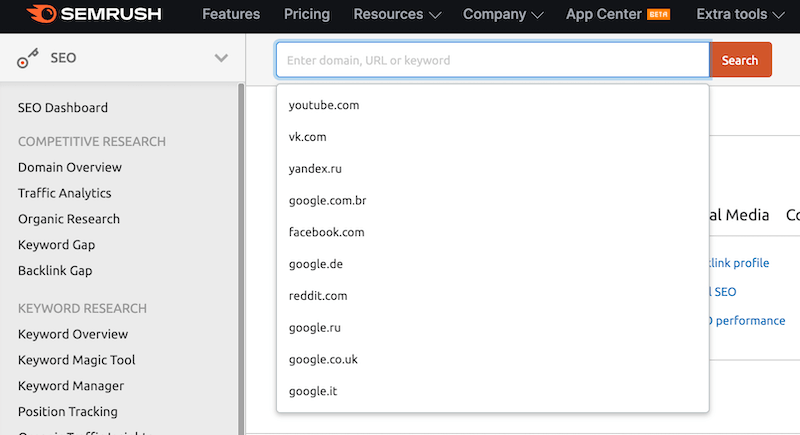
Task: Click the BETA badge beside App Center
Action: tap(658, 14)
